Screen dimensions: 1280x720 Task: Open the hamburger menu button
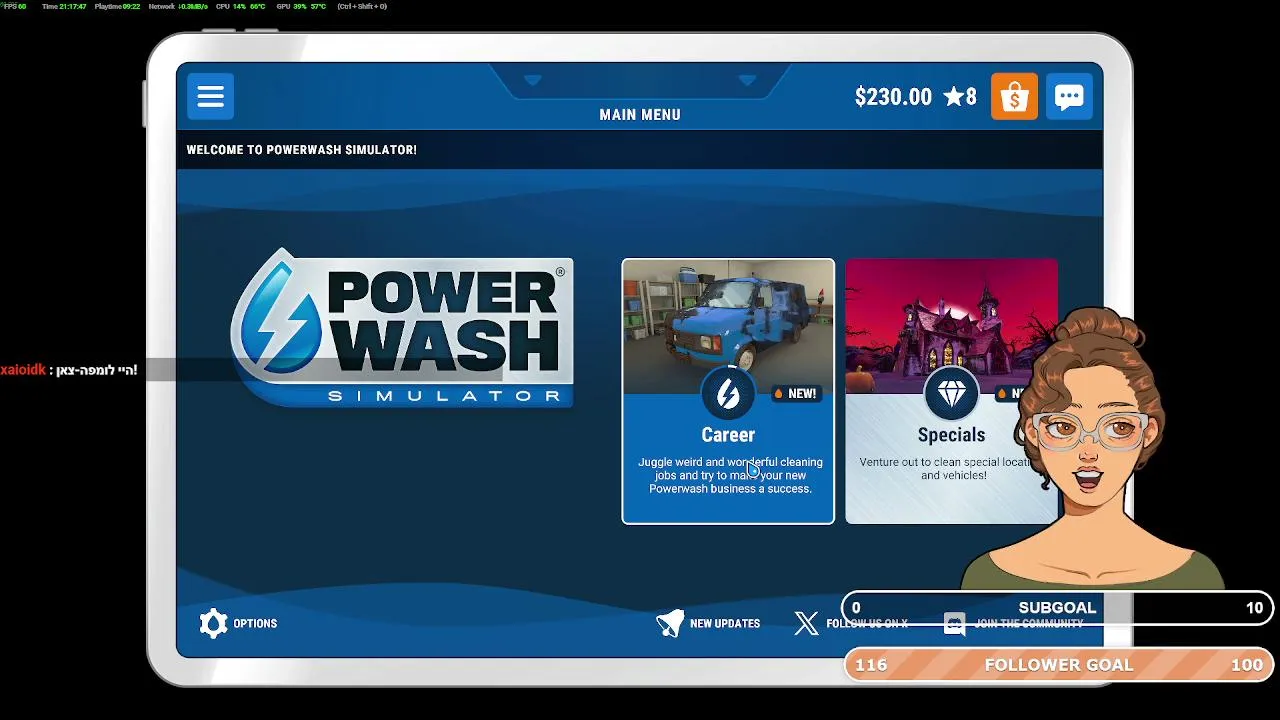point(210,97)
